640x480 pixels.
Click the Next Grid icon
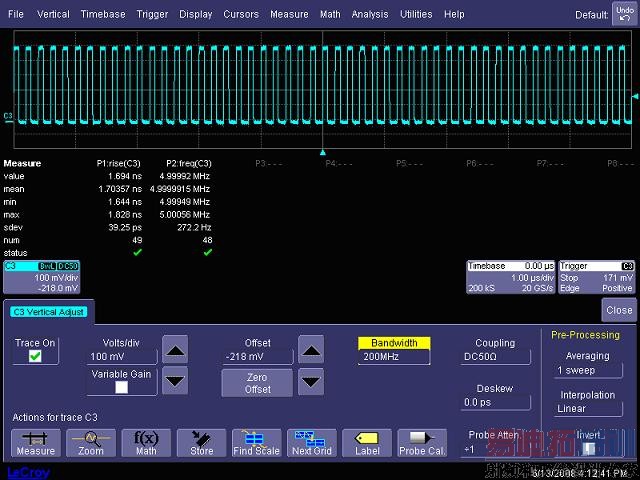[311, 441]
